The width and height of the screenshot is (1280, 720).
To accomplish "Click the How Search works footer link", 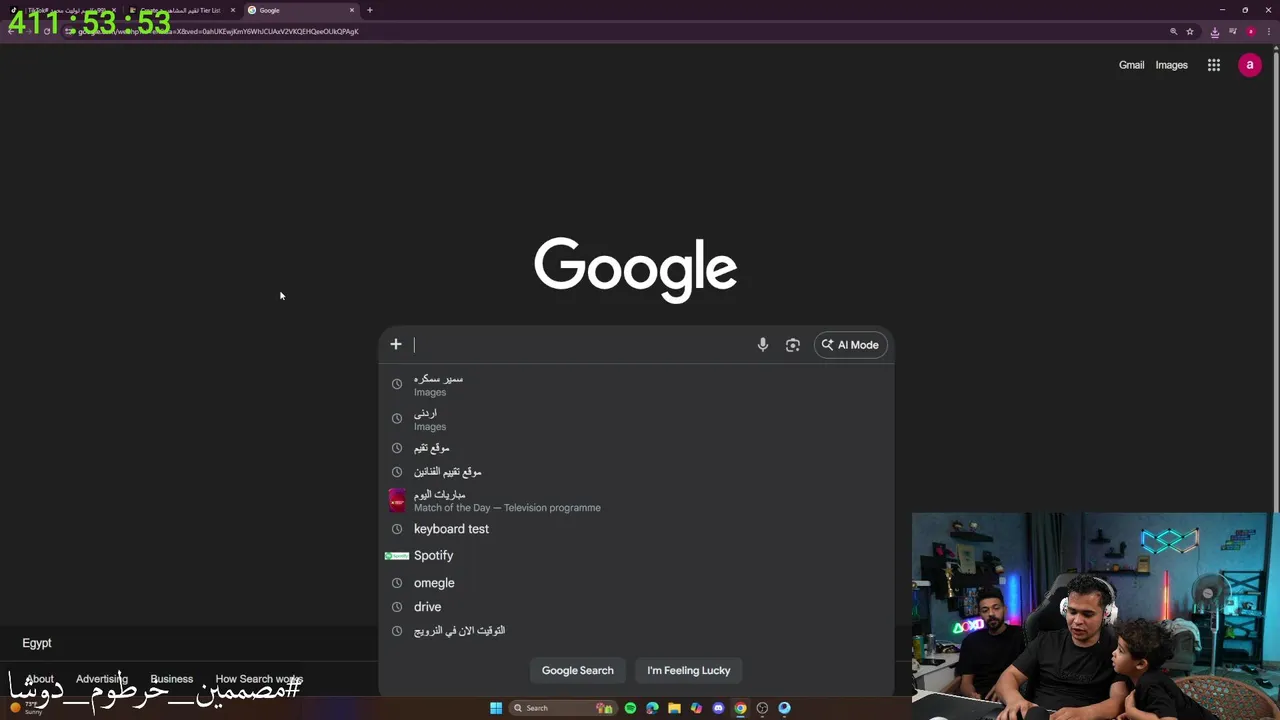I will pos(259,679).
